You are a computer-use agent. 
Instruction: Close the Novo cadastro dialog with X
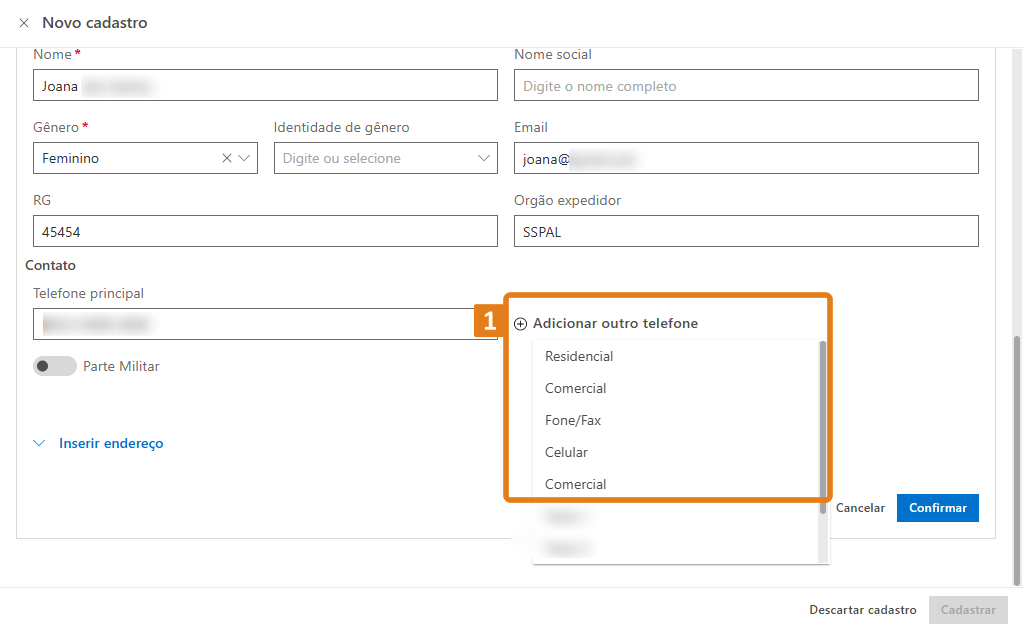24,23
